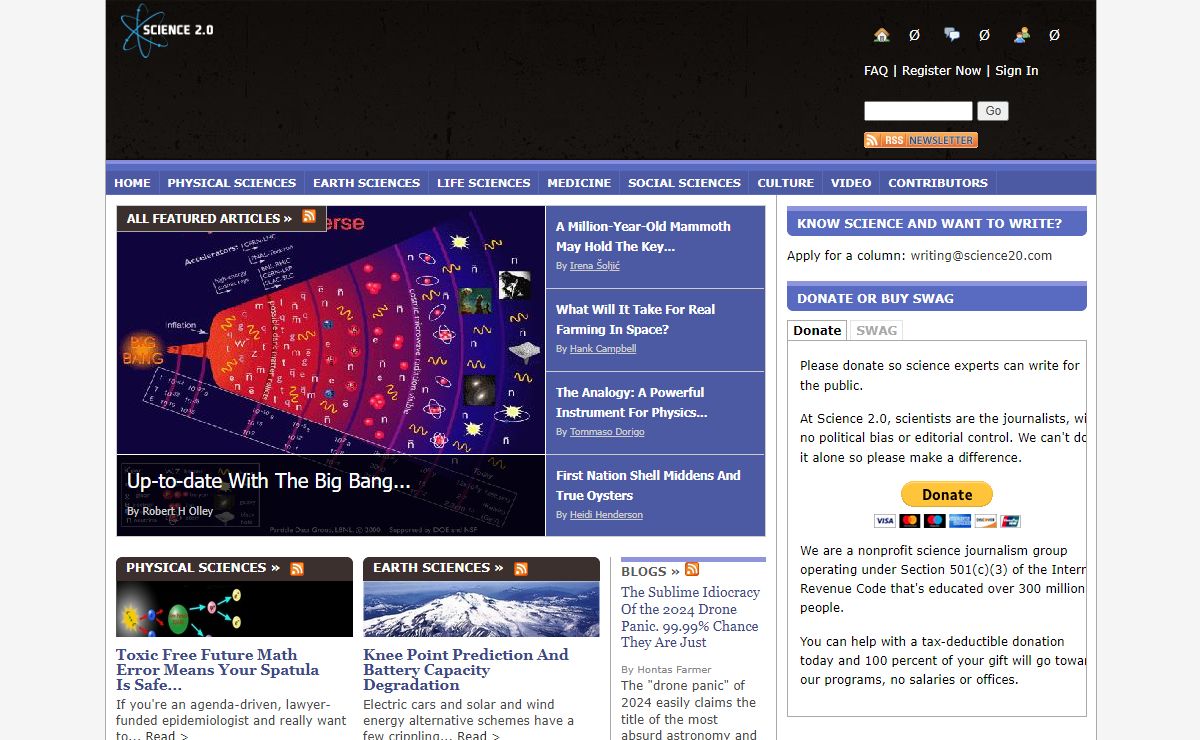Focus the search text field

[918, 111]
